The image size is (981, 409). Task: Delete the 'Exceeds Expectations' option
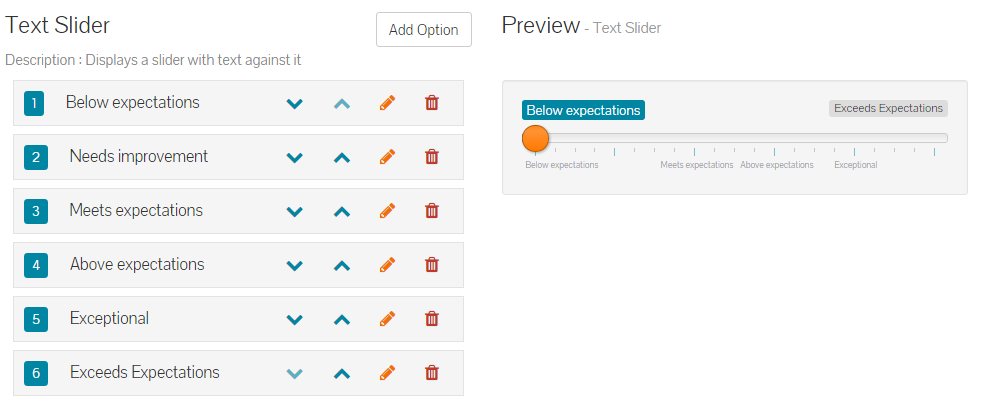432,373
